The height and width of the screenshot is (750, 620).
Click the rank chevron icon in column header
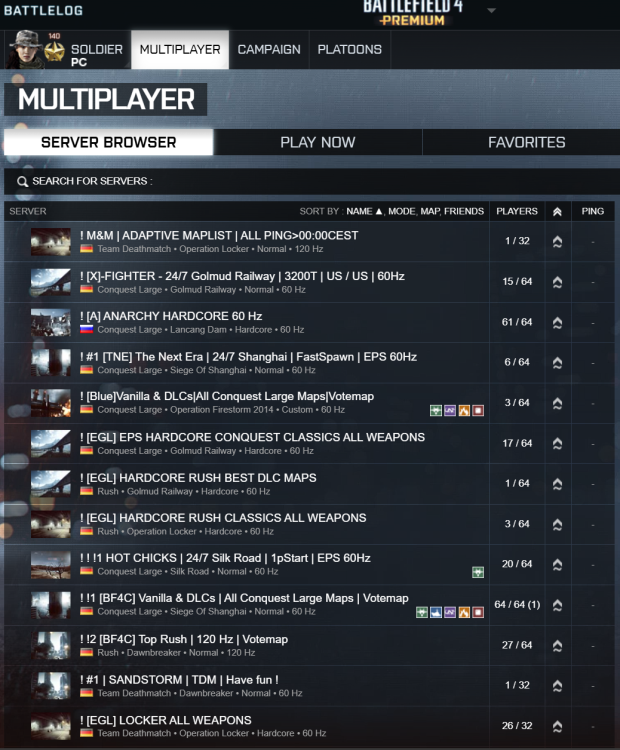point(557,211)
